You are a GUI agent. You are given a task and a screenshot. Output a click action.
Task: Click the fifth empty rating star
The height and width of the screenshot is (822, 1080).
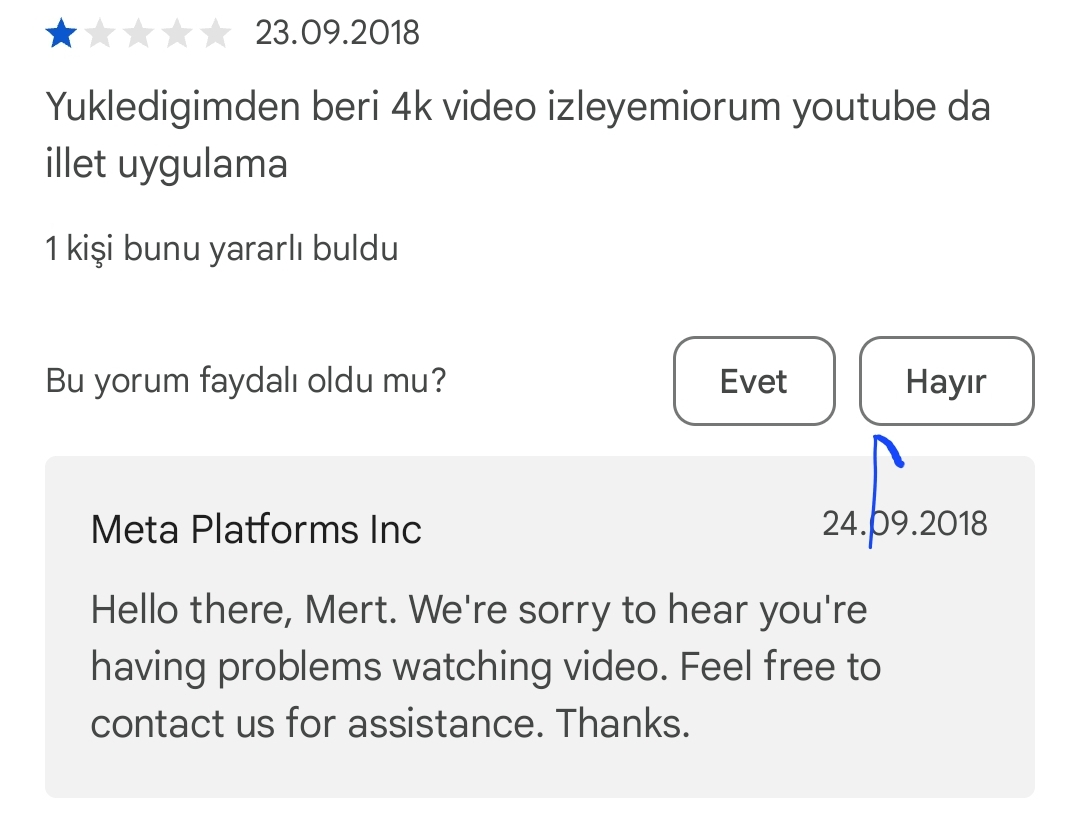click(x=215, y=34)
